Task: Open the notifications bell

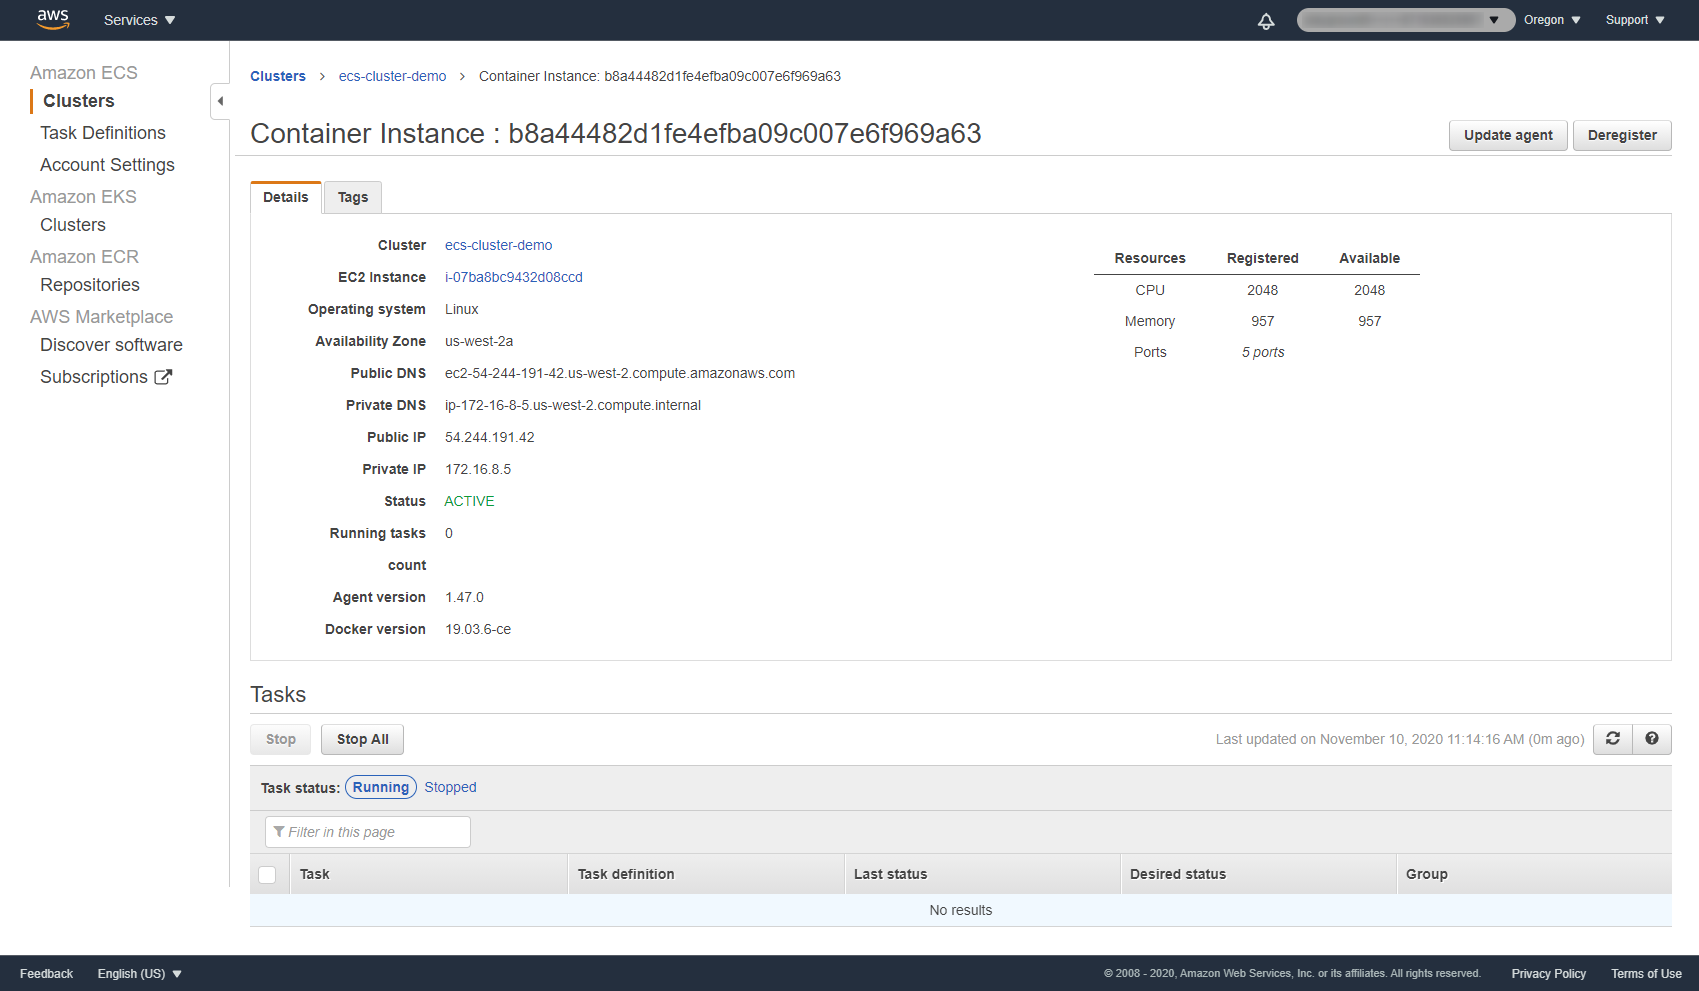Action: click(x=1265, y=20)
